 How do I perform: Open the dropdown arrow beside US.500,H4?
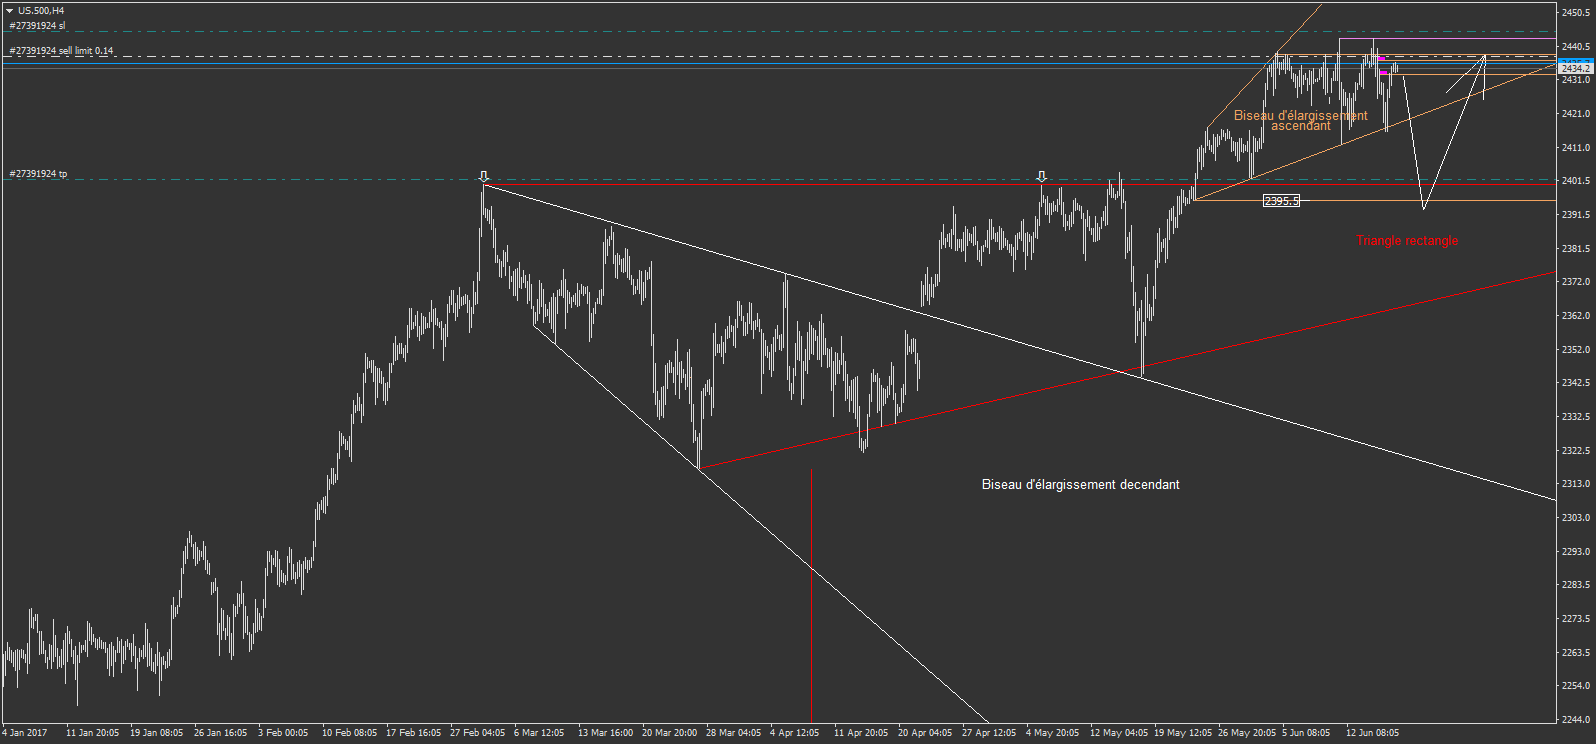[9, 11]
